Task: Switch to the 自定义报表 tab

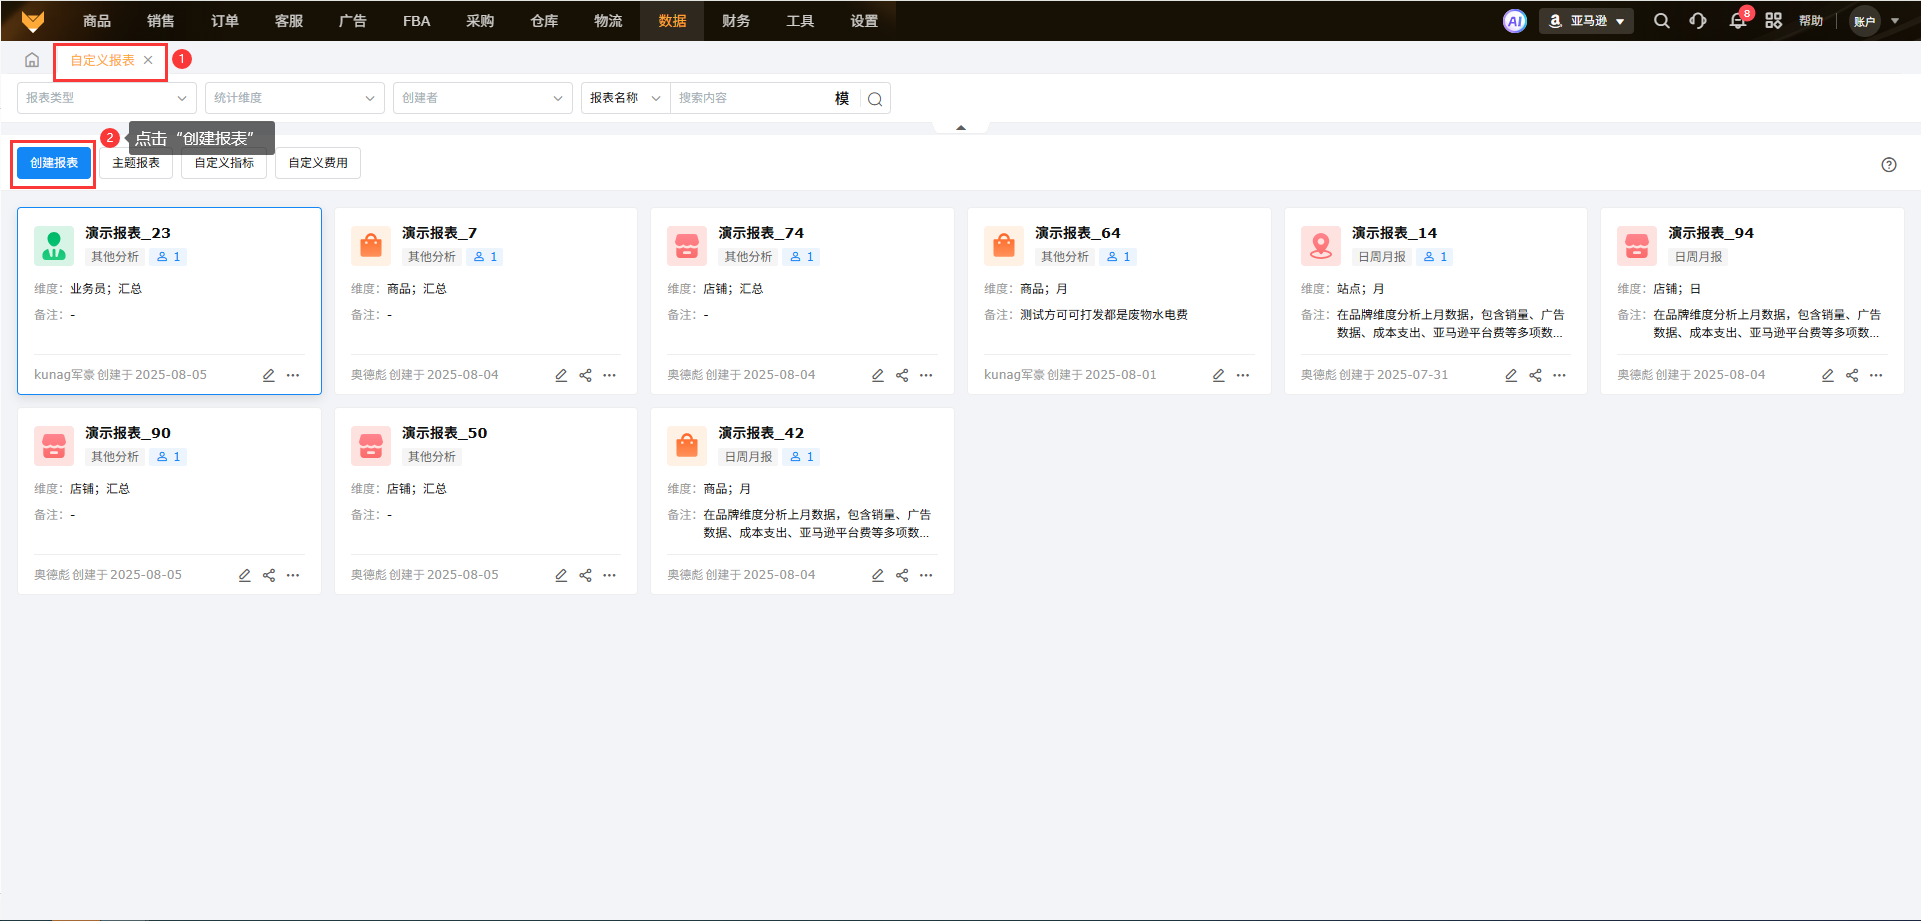Action: [x=103, y=60]
